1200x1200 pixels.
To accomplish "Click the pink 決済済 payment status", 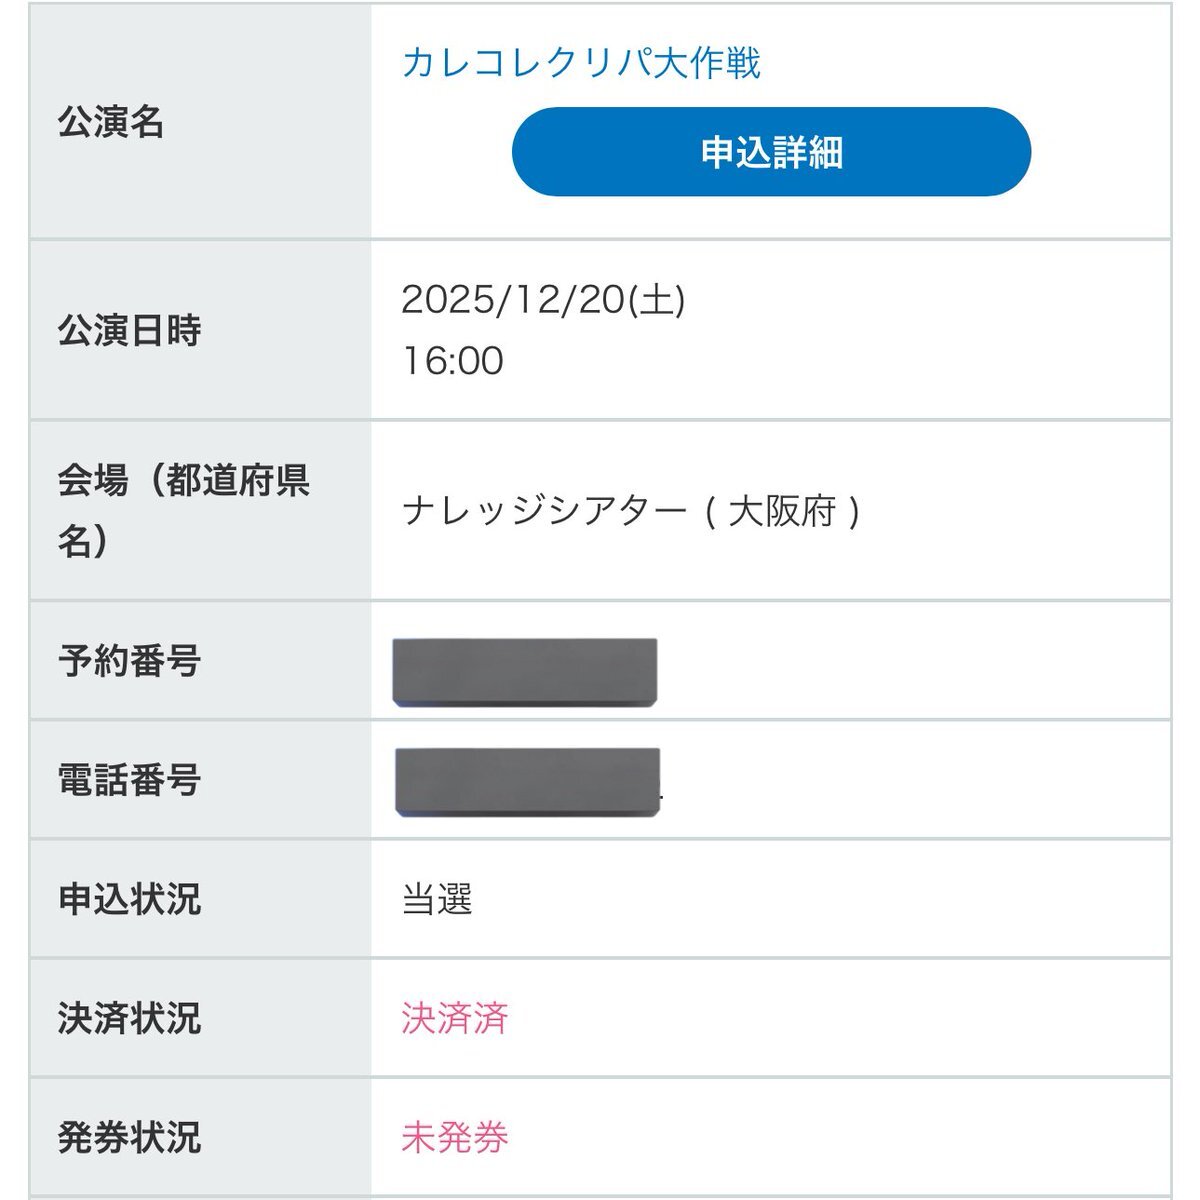I will tap(455, 1018).
